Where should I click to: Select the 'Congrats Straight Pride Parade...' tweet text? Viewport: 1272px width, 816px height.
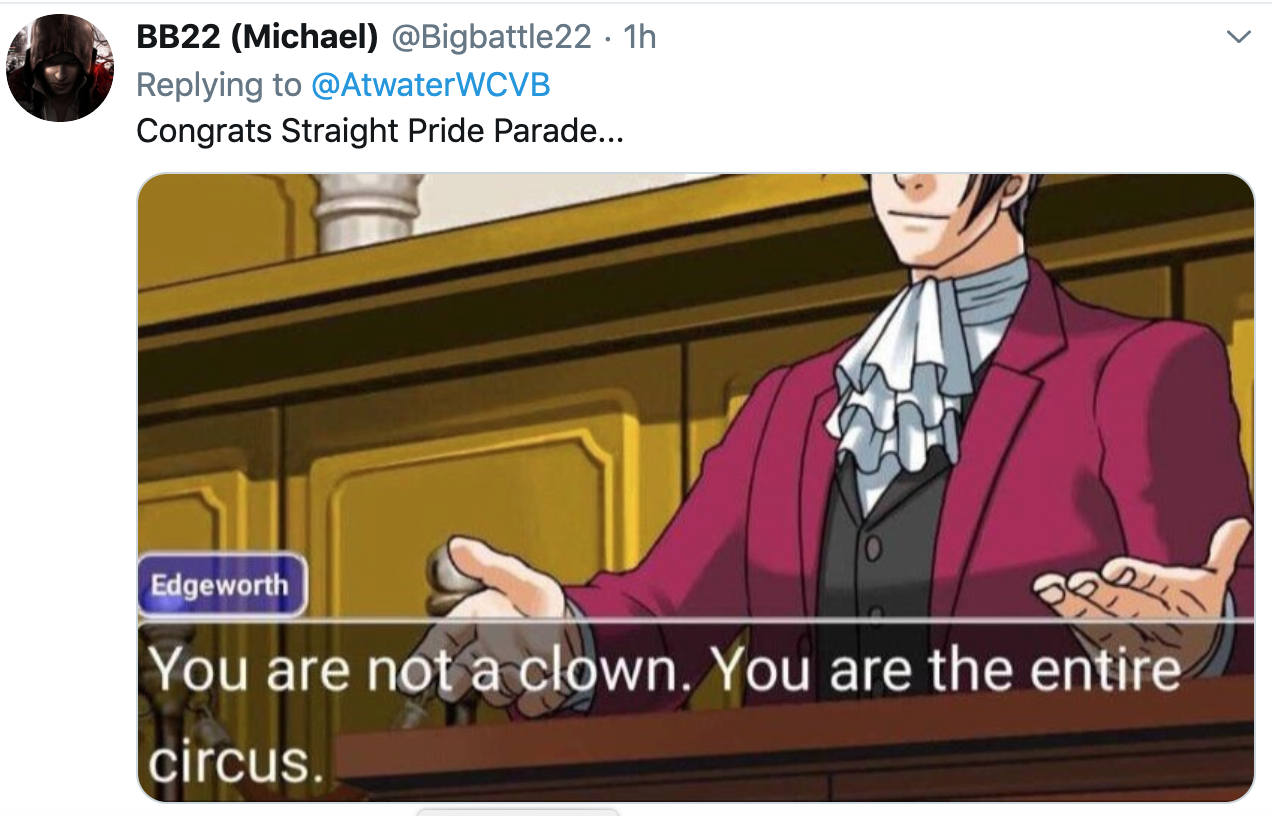379,131
